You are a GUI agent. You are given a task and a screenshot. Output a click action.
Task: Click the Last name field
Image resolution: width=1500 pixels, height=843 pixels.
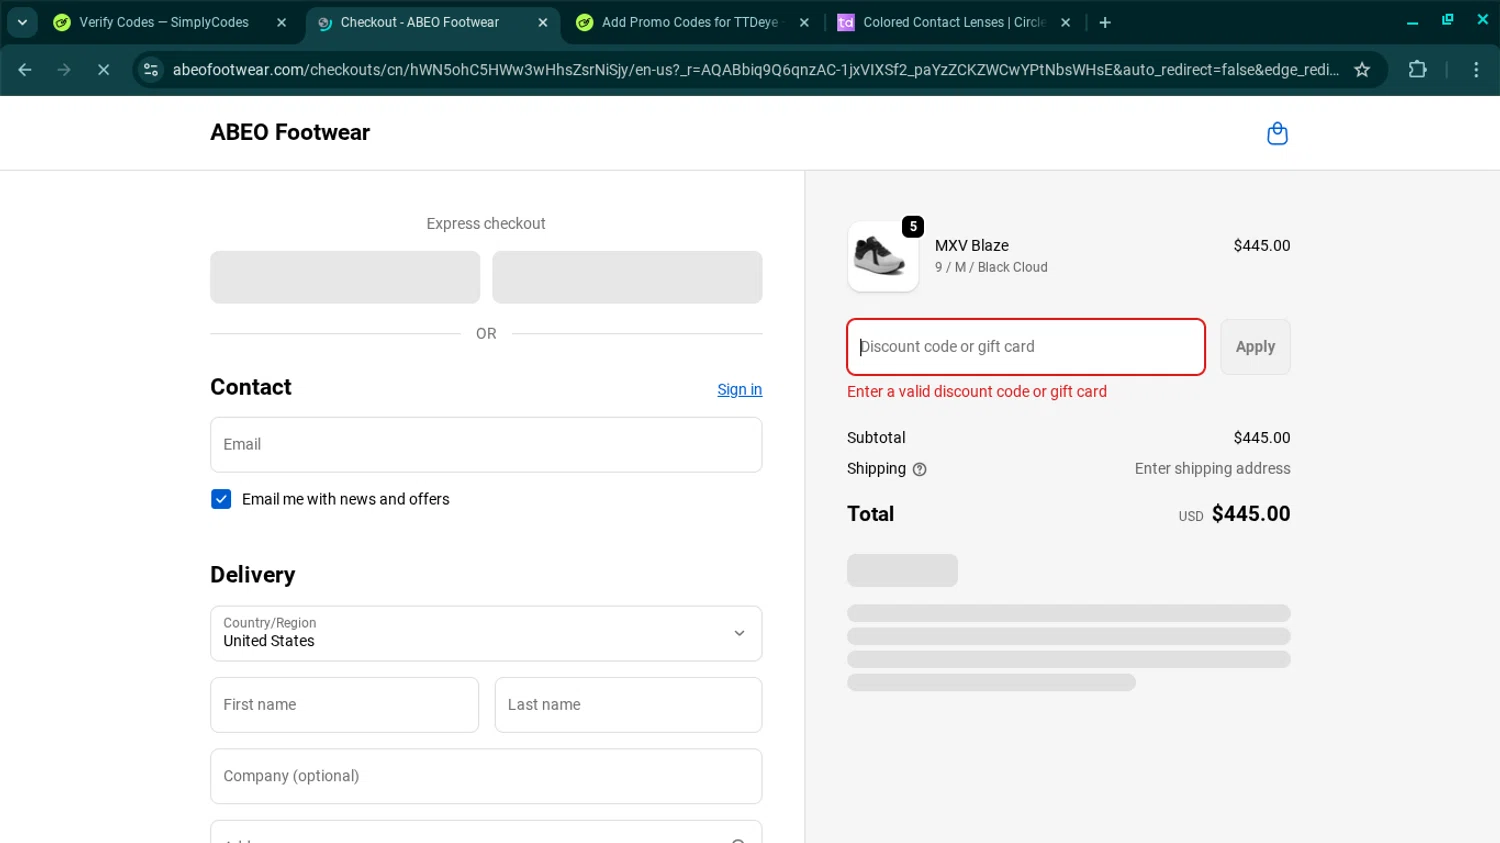[628, 705]
